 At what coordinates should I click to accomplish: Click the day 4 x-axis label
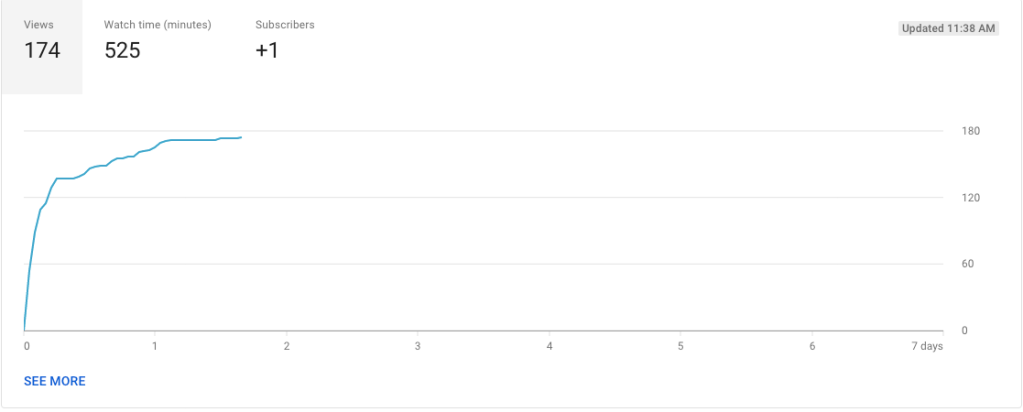point(549,346)
